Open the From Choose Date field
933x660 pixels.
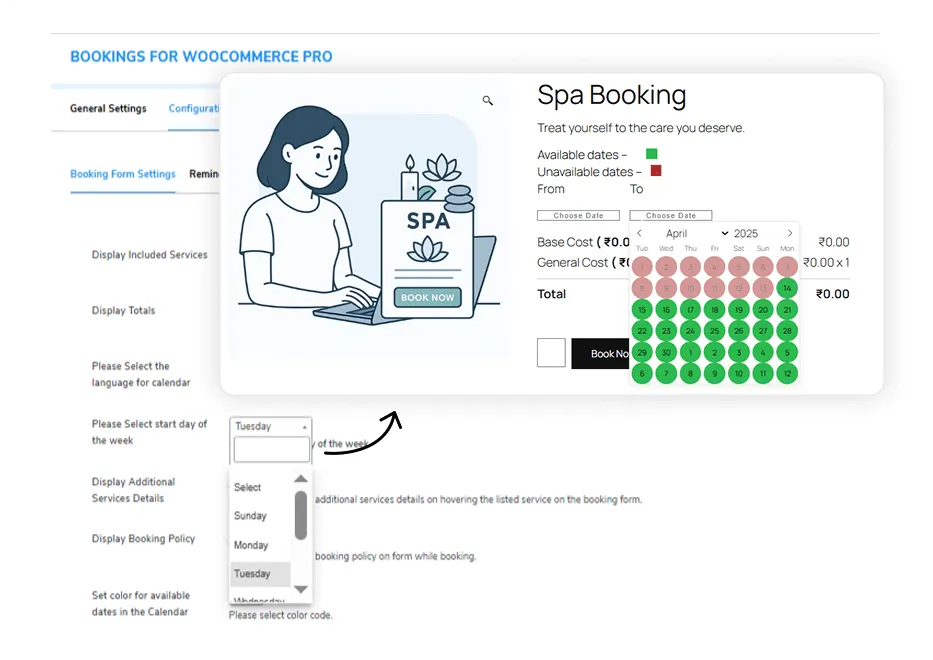tap(578, 215)
